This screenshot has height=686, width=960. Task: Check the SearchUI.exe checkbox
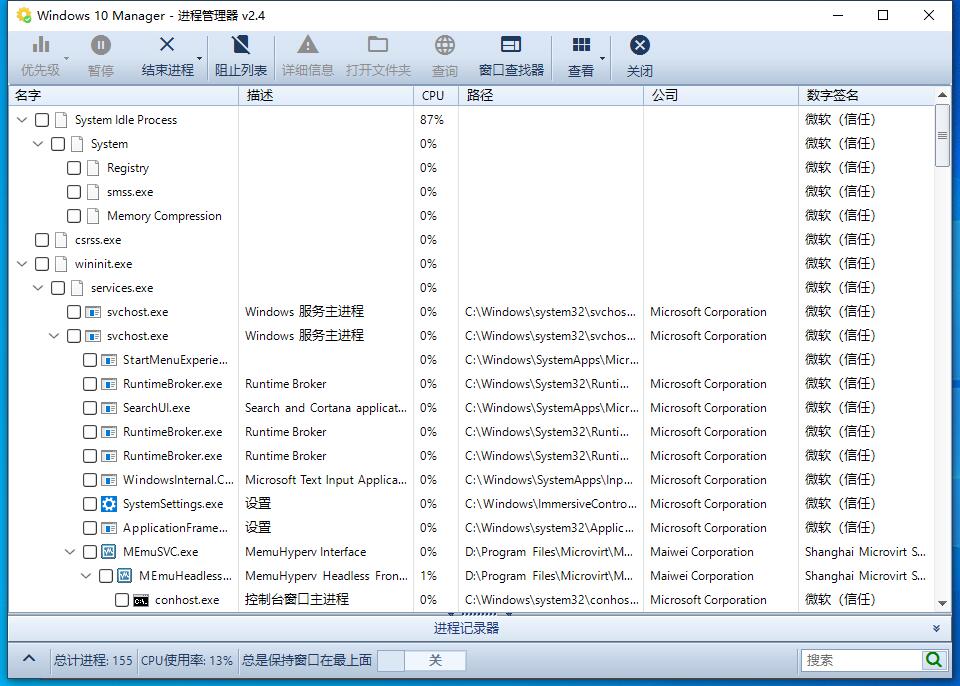[89, 408]
